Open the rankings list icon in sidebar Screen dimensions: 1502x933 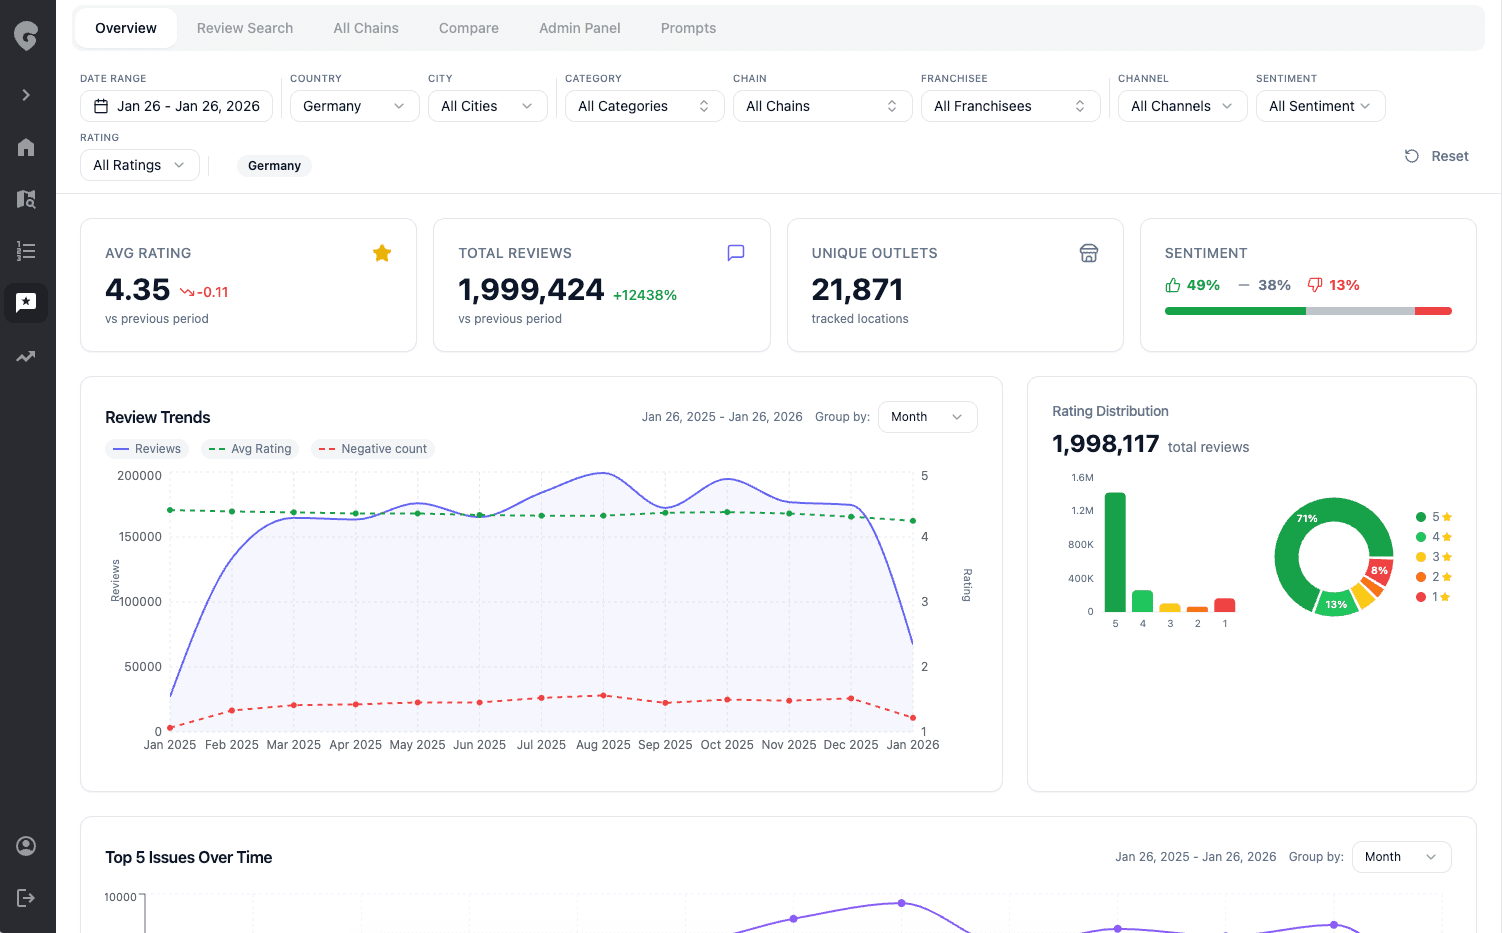pos(26,251)
